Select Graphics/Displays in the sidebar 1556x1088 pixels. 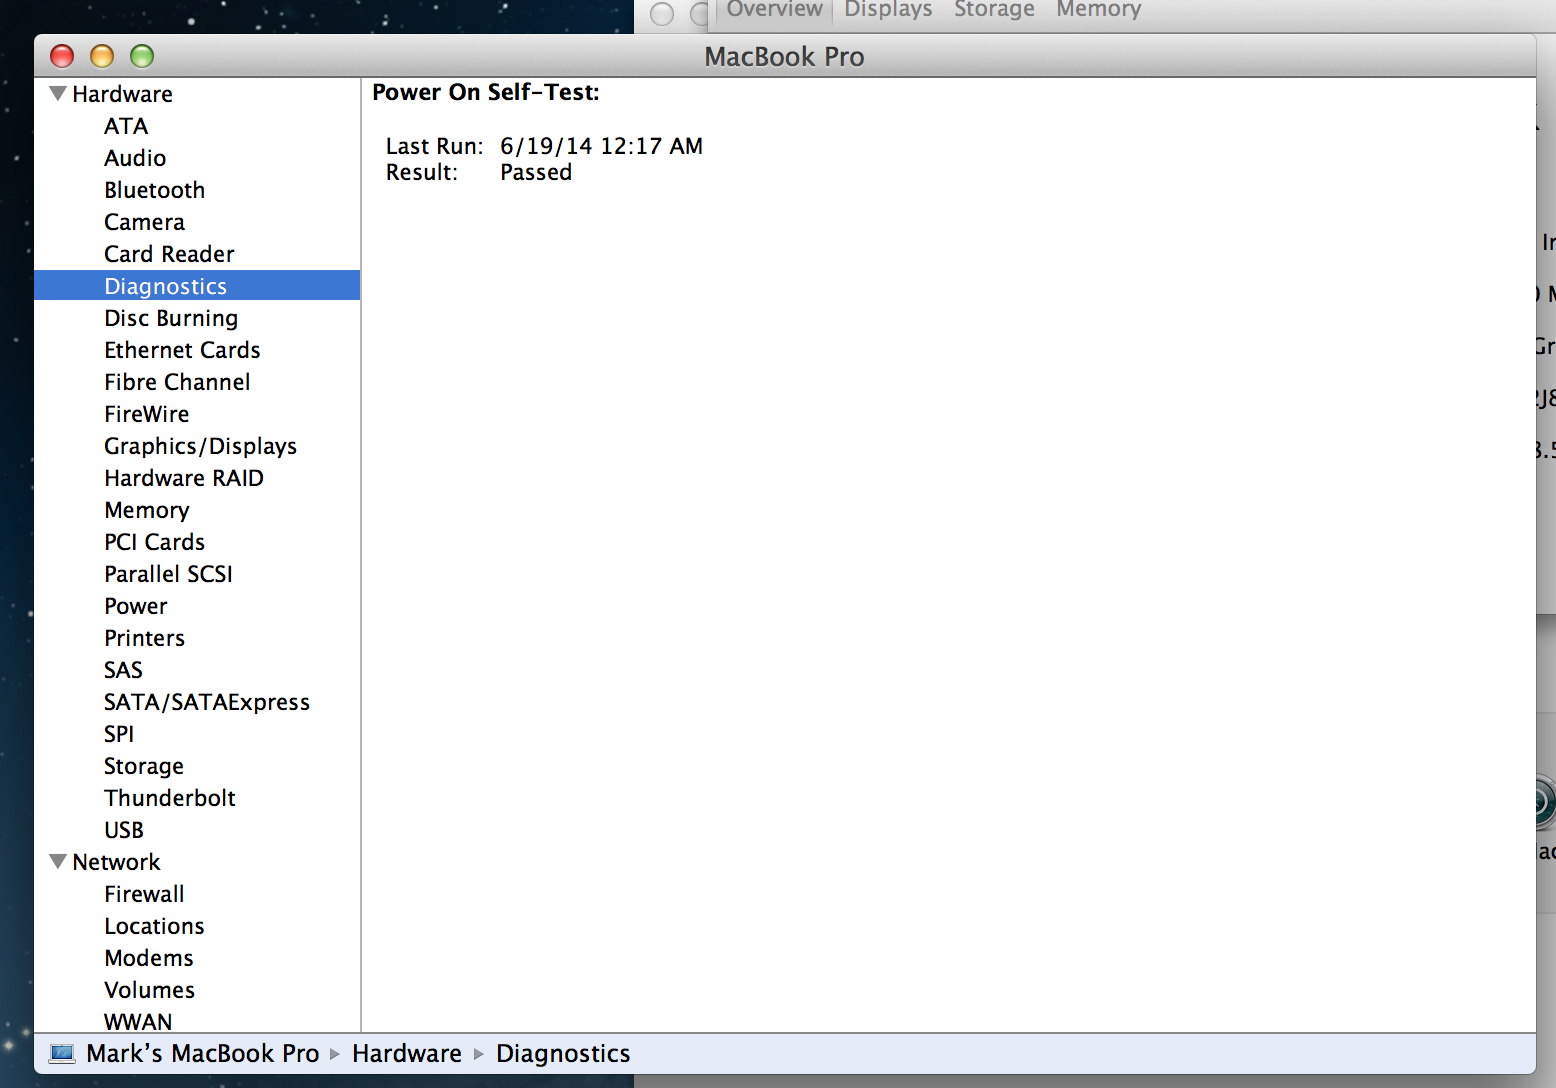pyautogui.click(x=200, y=446)
